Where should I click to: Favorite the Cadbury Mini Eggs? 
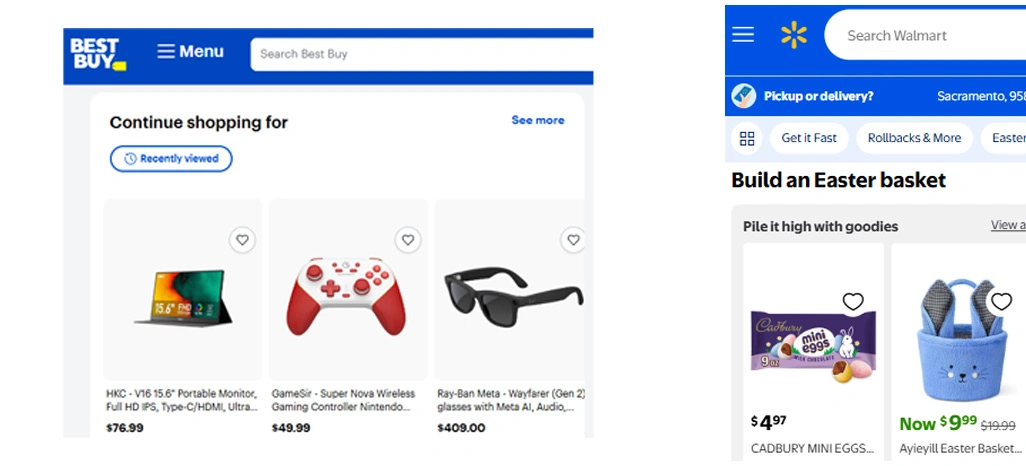pos(853,302)
